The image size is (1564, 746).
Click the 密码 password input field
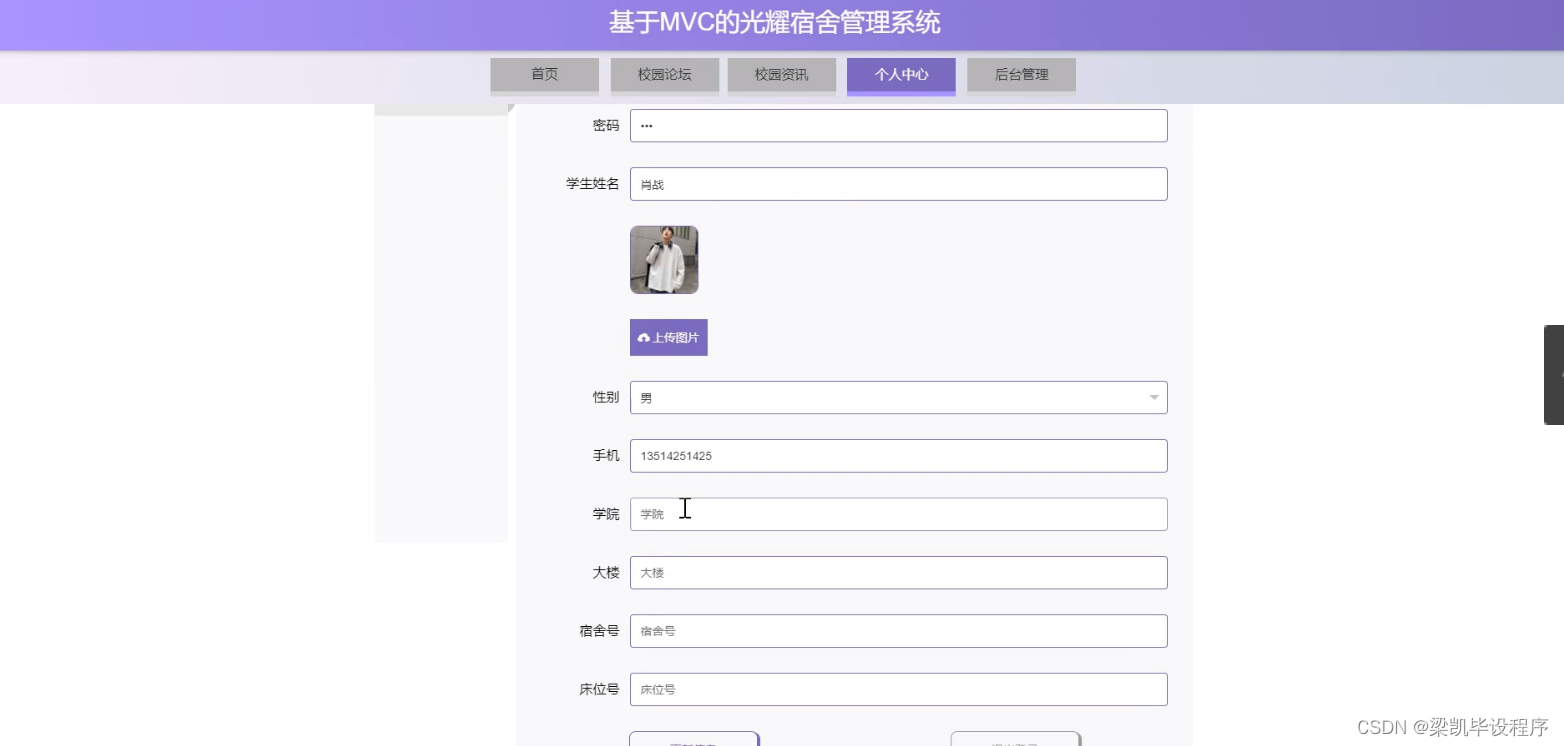click(897, 125)
